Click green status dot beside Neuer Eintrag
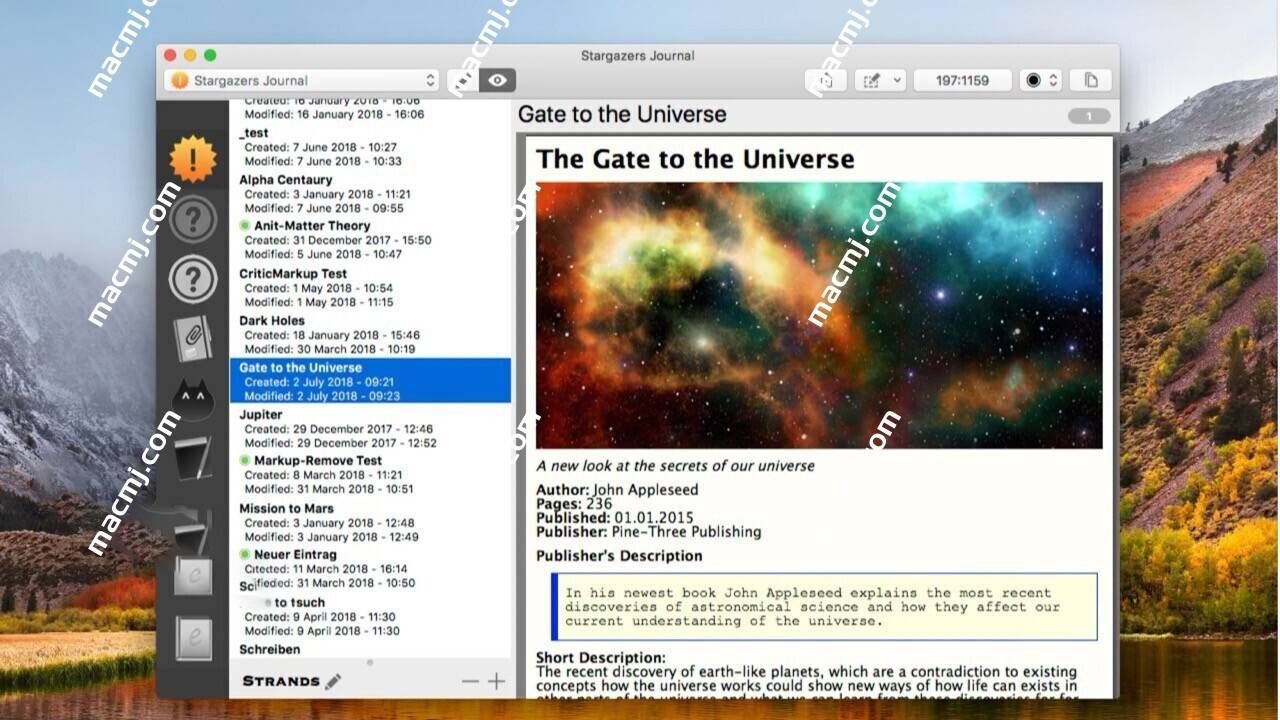The width and height of the screenshot is (1280, 720). pyautogui.click(x=245, y=554)
